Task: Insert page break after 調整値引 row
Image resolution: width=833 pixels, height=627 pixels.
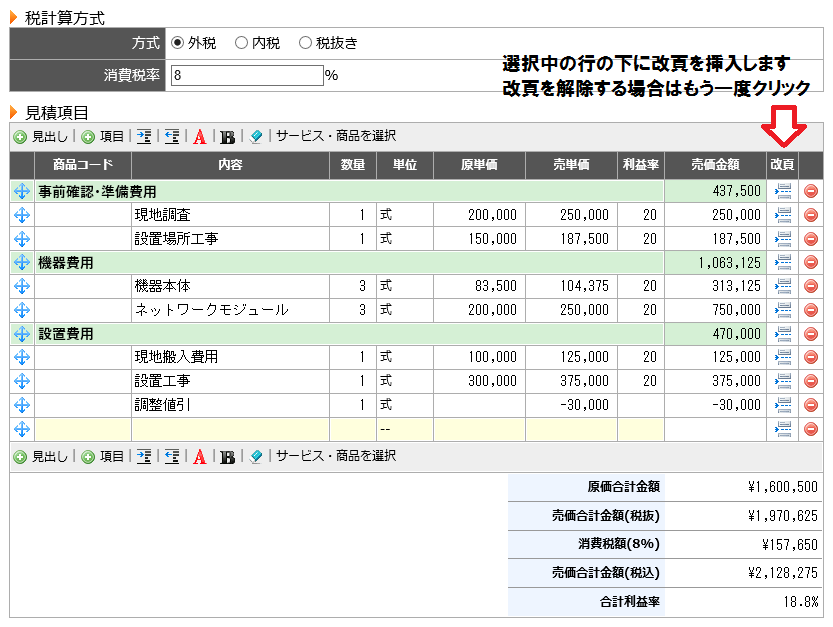Action: [x=783, y=405]
